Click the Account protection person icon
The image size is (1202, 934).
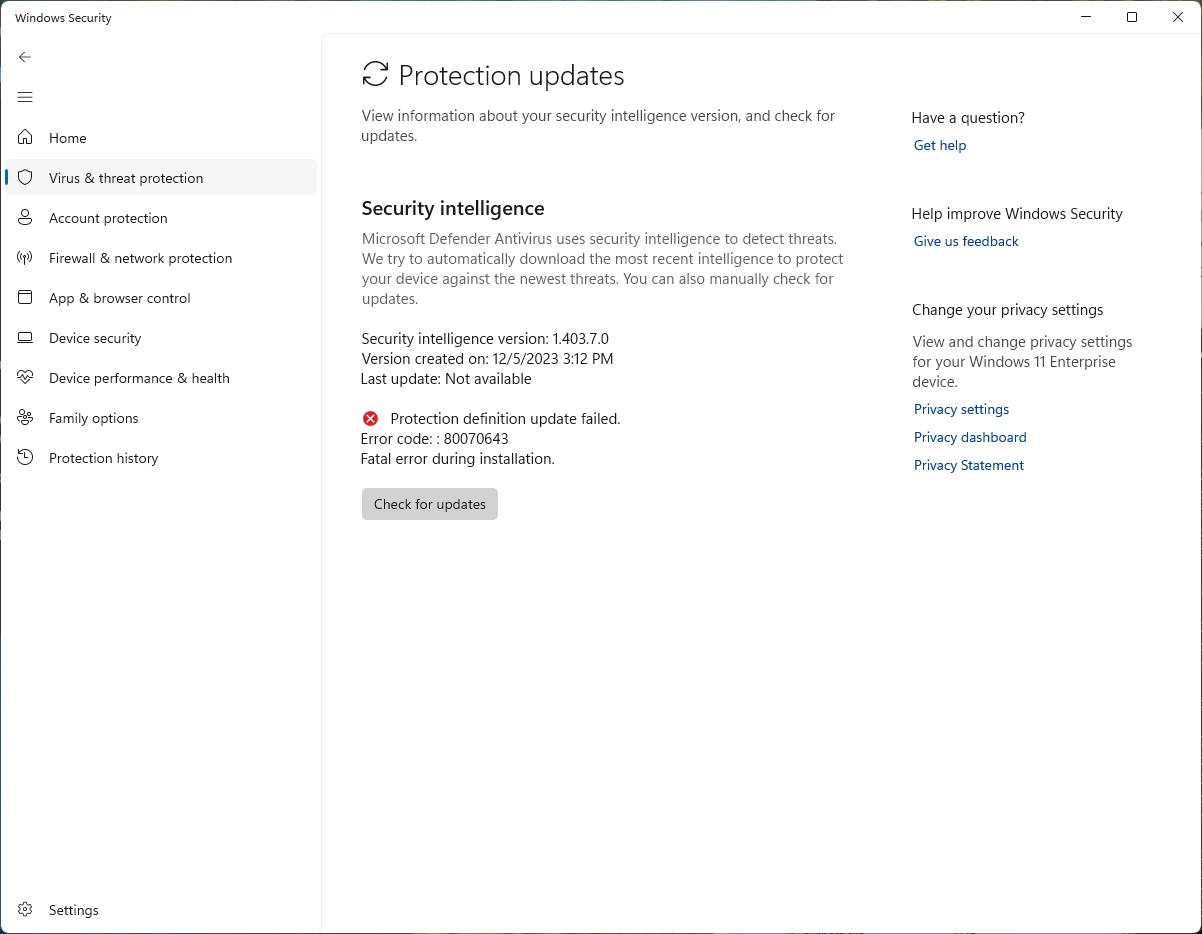click(x=26, y=218)
